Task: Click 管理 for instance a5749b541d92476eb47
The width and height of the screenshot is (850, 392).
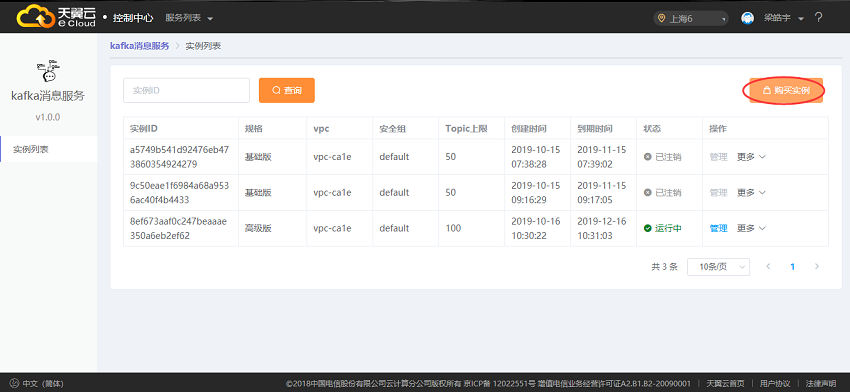Action: coord(718,157)
